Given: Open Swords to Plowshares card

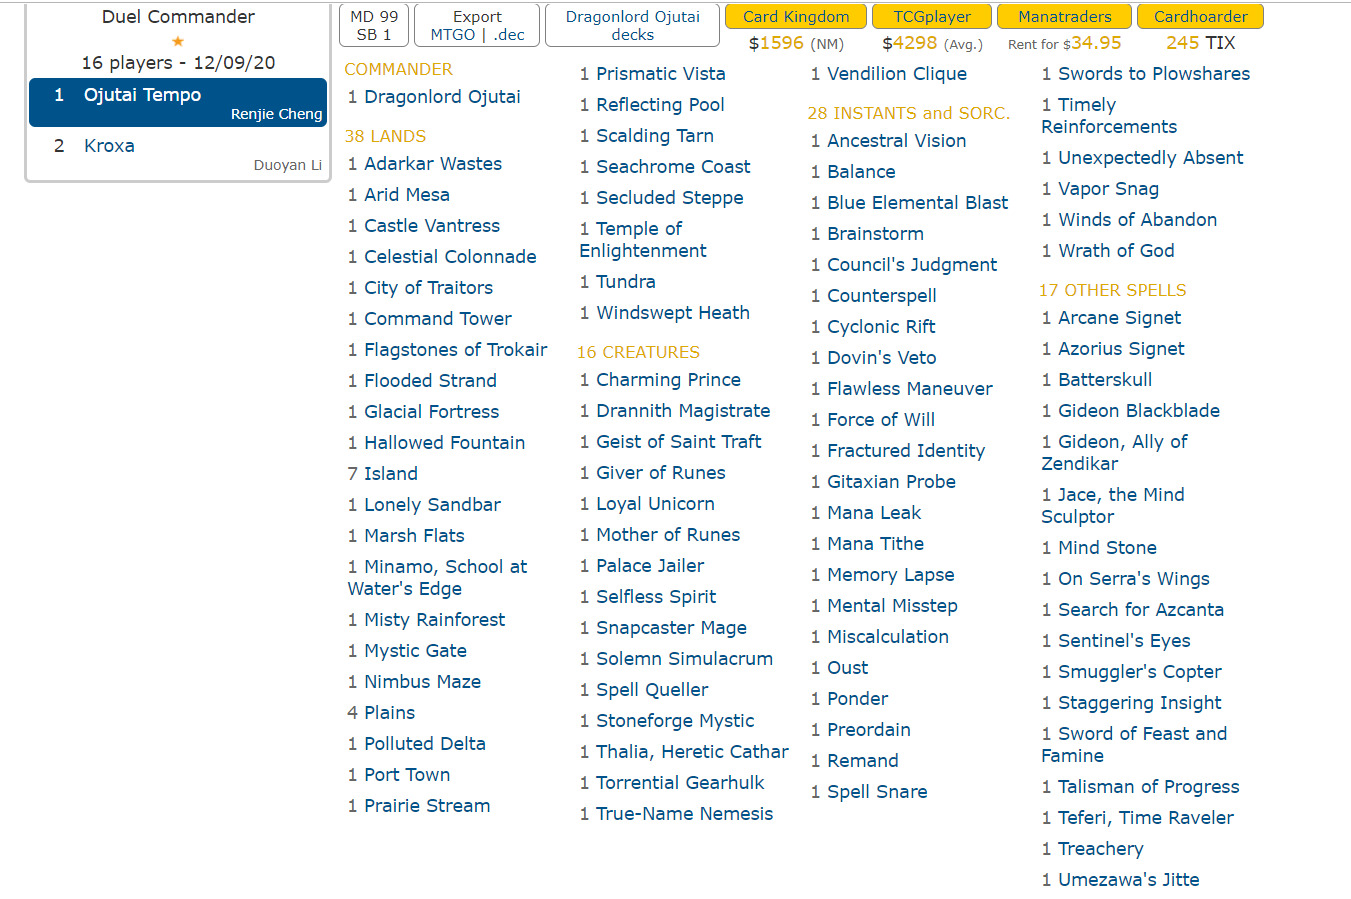Looking at the screenshot, I should tap(1153, 74).
